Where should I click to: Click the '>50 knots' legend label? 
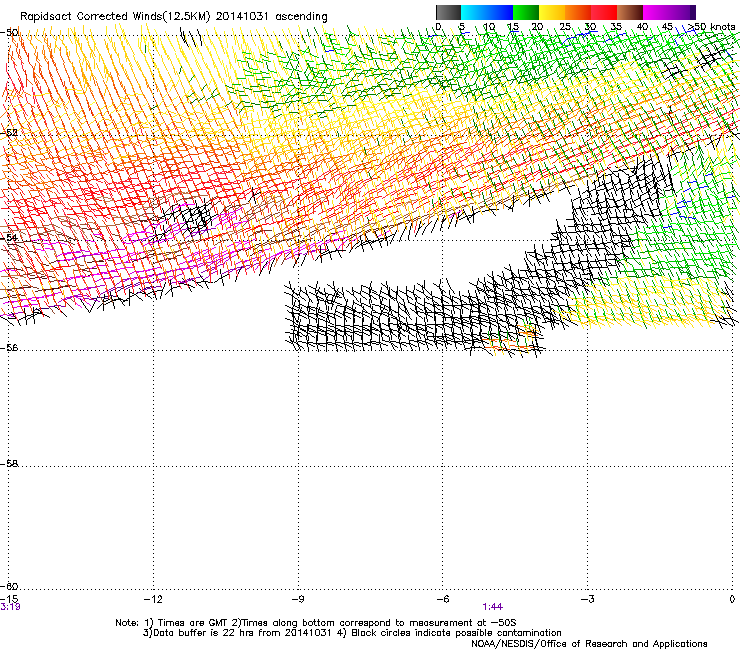tap(711, 27)
